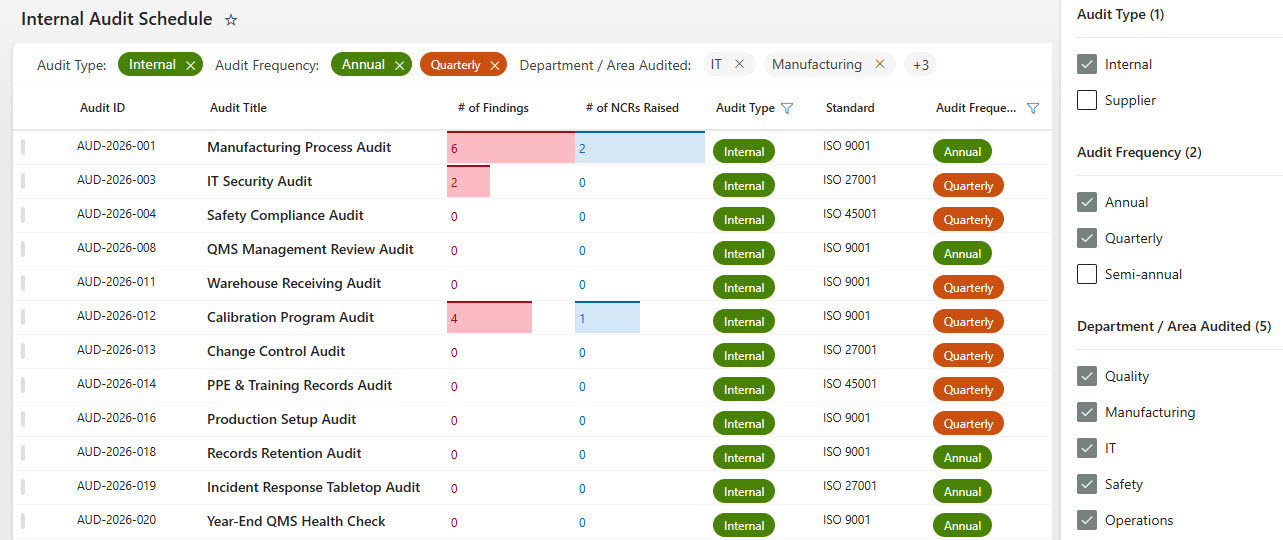
Task: Sort by the Audit ID column header
Action: (102, 108)
